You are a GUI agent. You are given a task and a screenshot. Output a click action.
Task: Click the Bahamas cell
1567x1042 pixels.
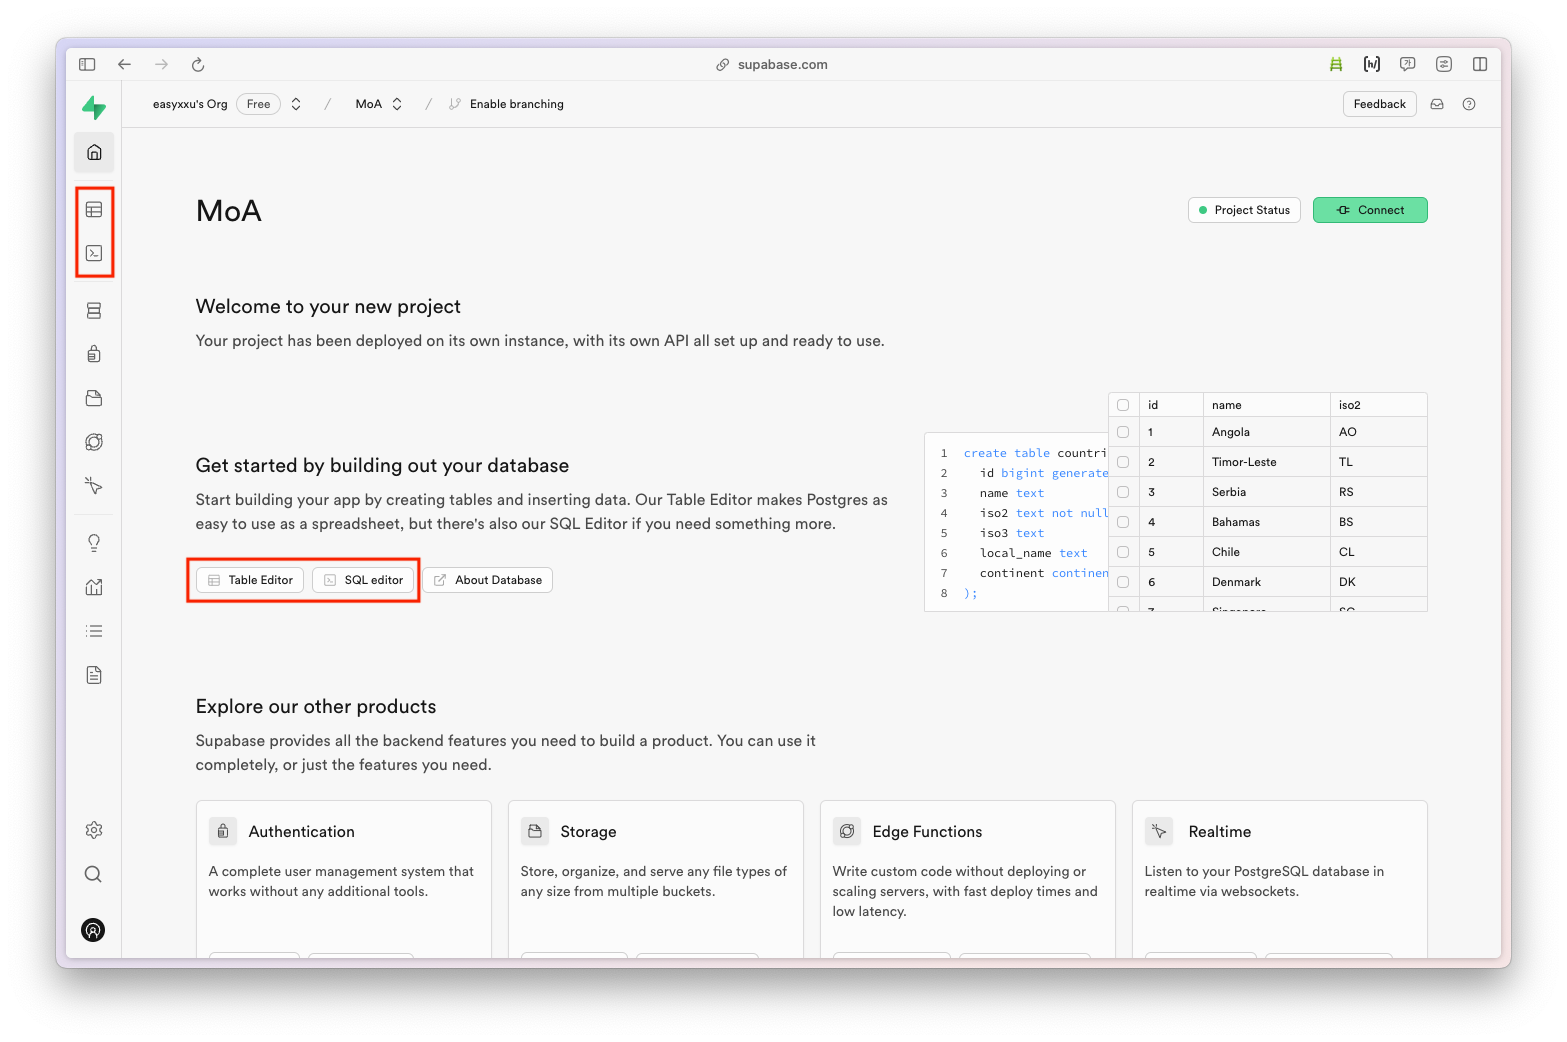1267,522
